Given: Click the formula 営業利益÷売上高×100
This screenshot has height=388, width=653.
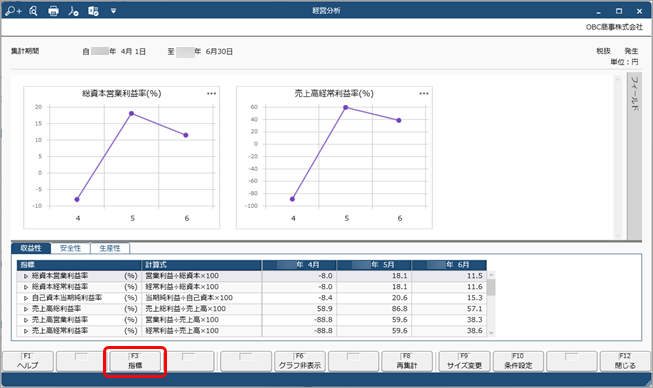Looking at the screenshot, I should point(182,320).
